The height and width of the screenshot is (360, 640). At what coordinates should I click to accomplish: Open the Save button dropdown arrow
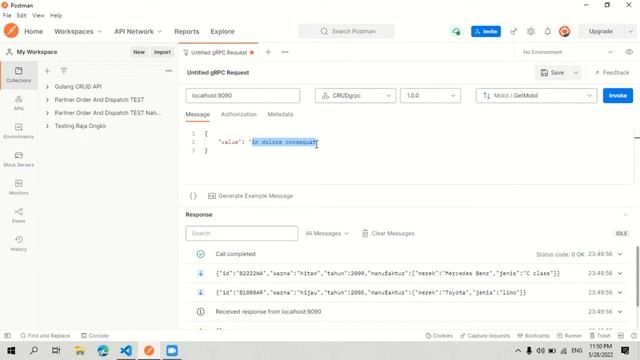pos(576,73)
